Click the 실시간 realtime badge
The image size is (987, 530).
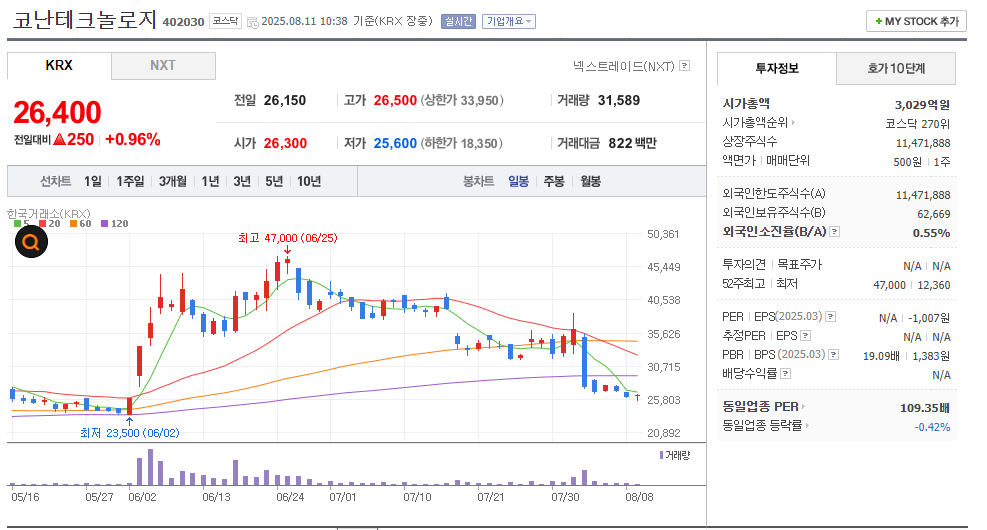pyautogui.click(x=458, y=21)
